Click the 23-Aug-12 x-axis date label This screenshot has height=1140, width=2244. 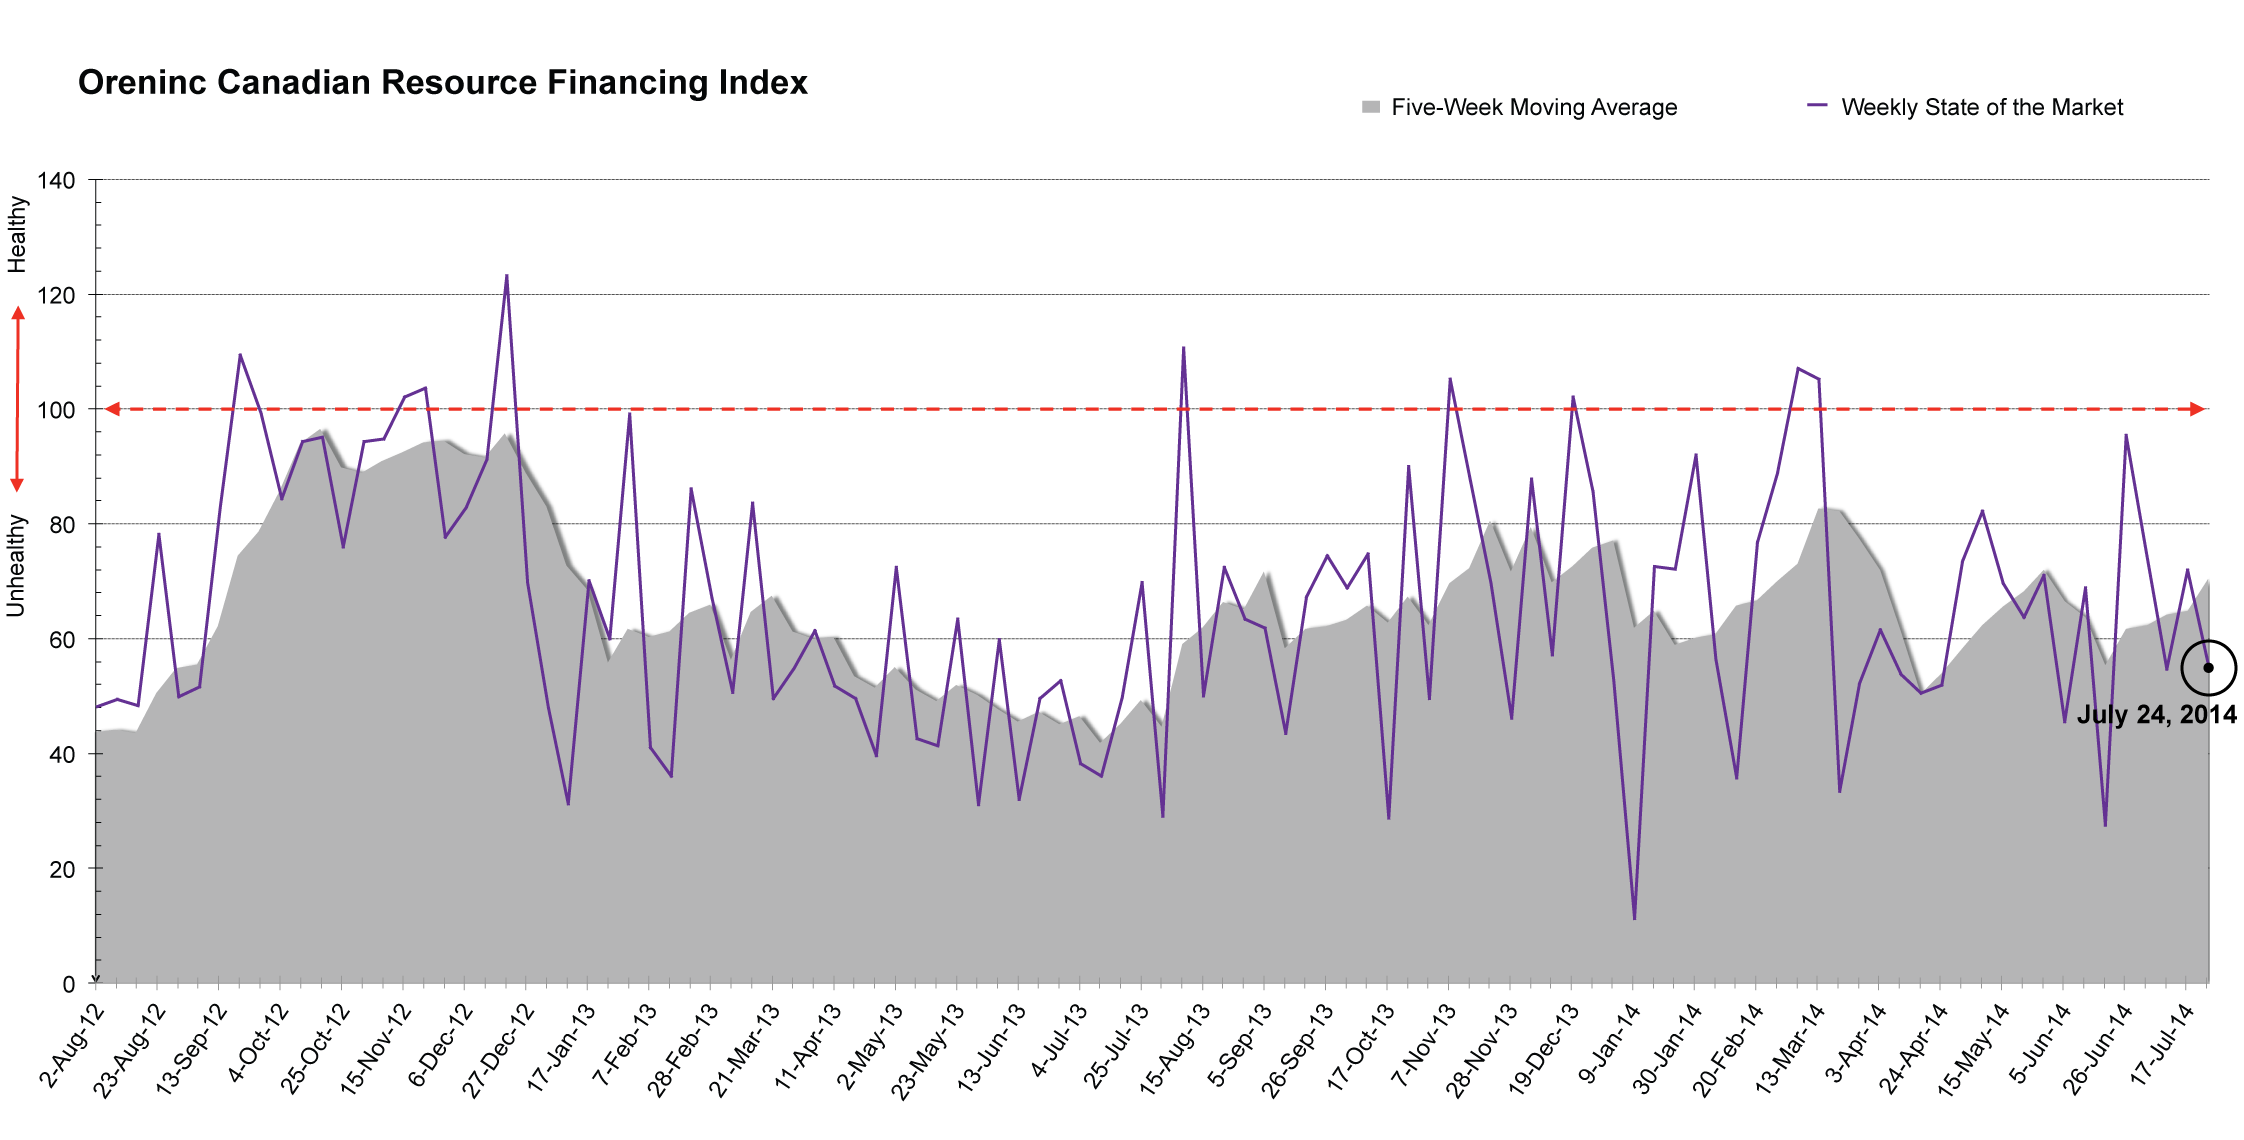pos(129,1051)
